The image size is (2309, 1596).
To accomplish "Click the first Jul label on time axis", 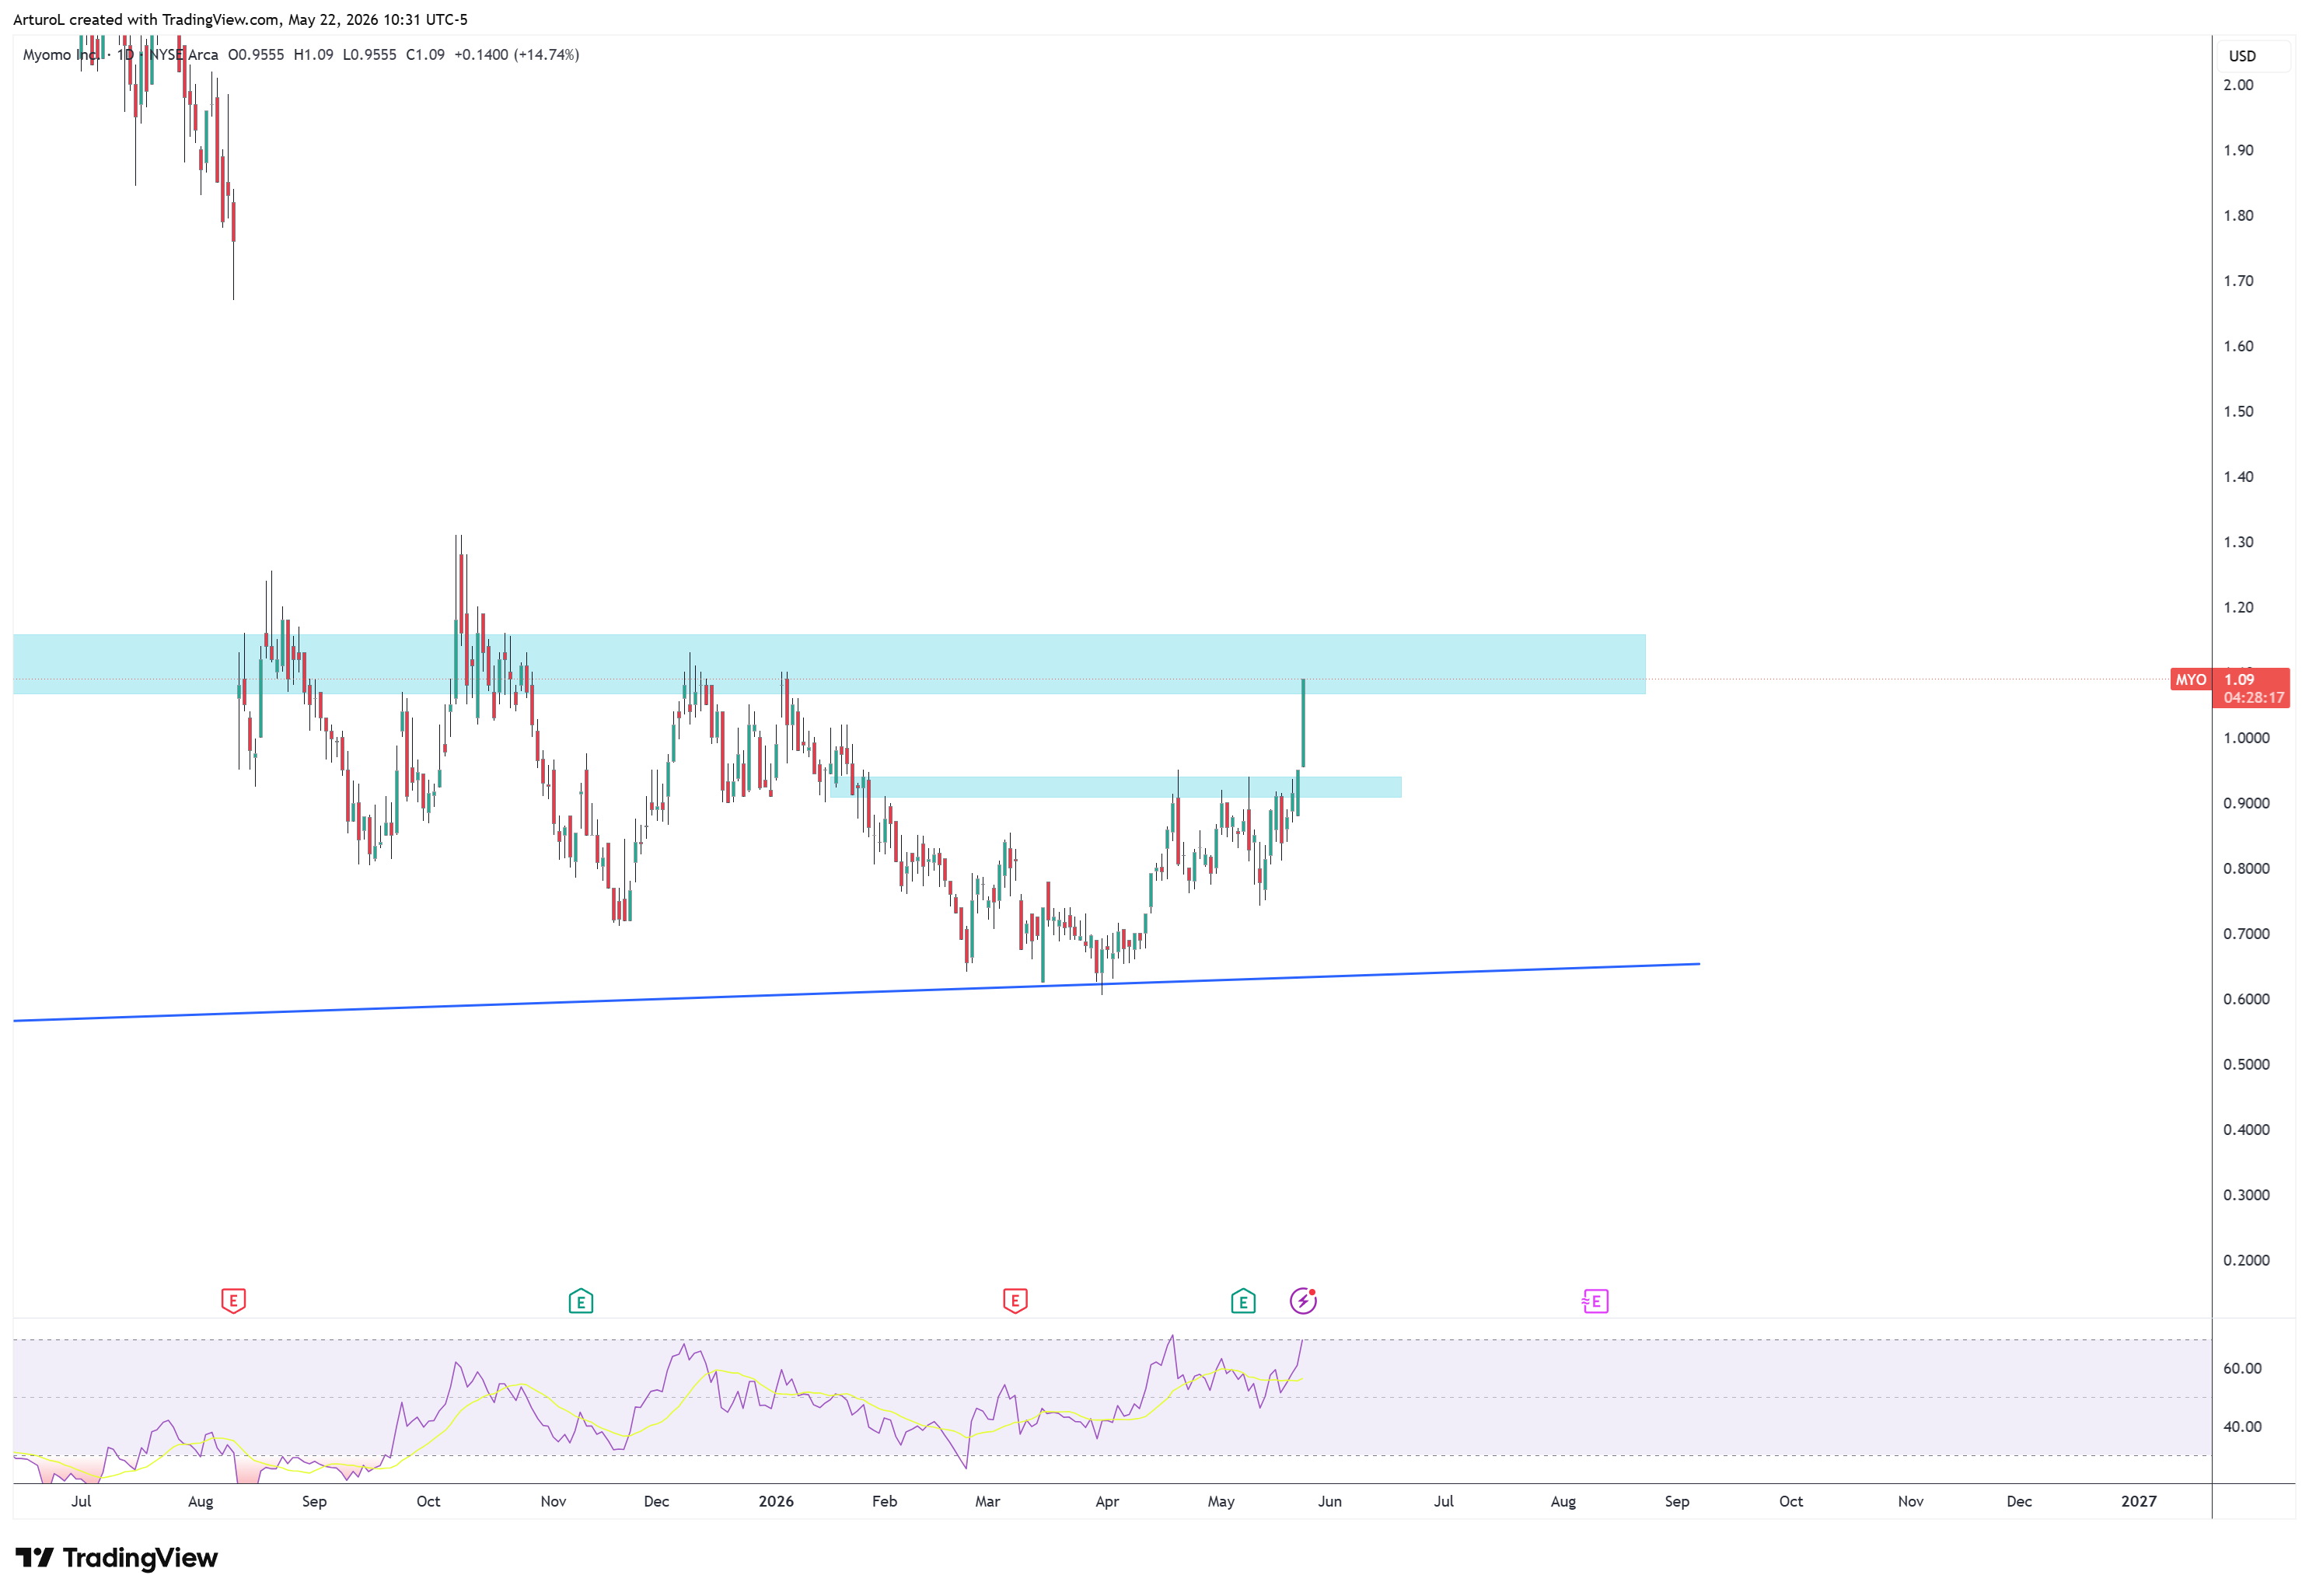I will [81, 1501].
